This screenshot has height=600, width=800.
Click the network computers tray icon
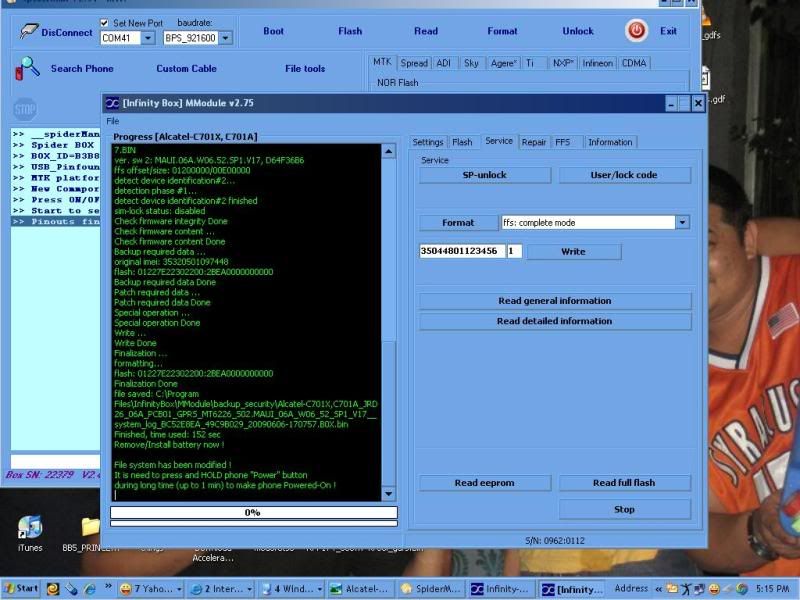coord(700,589)
